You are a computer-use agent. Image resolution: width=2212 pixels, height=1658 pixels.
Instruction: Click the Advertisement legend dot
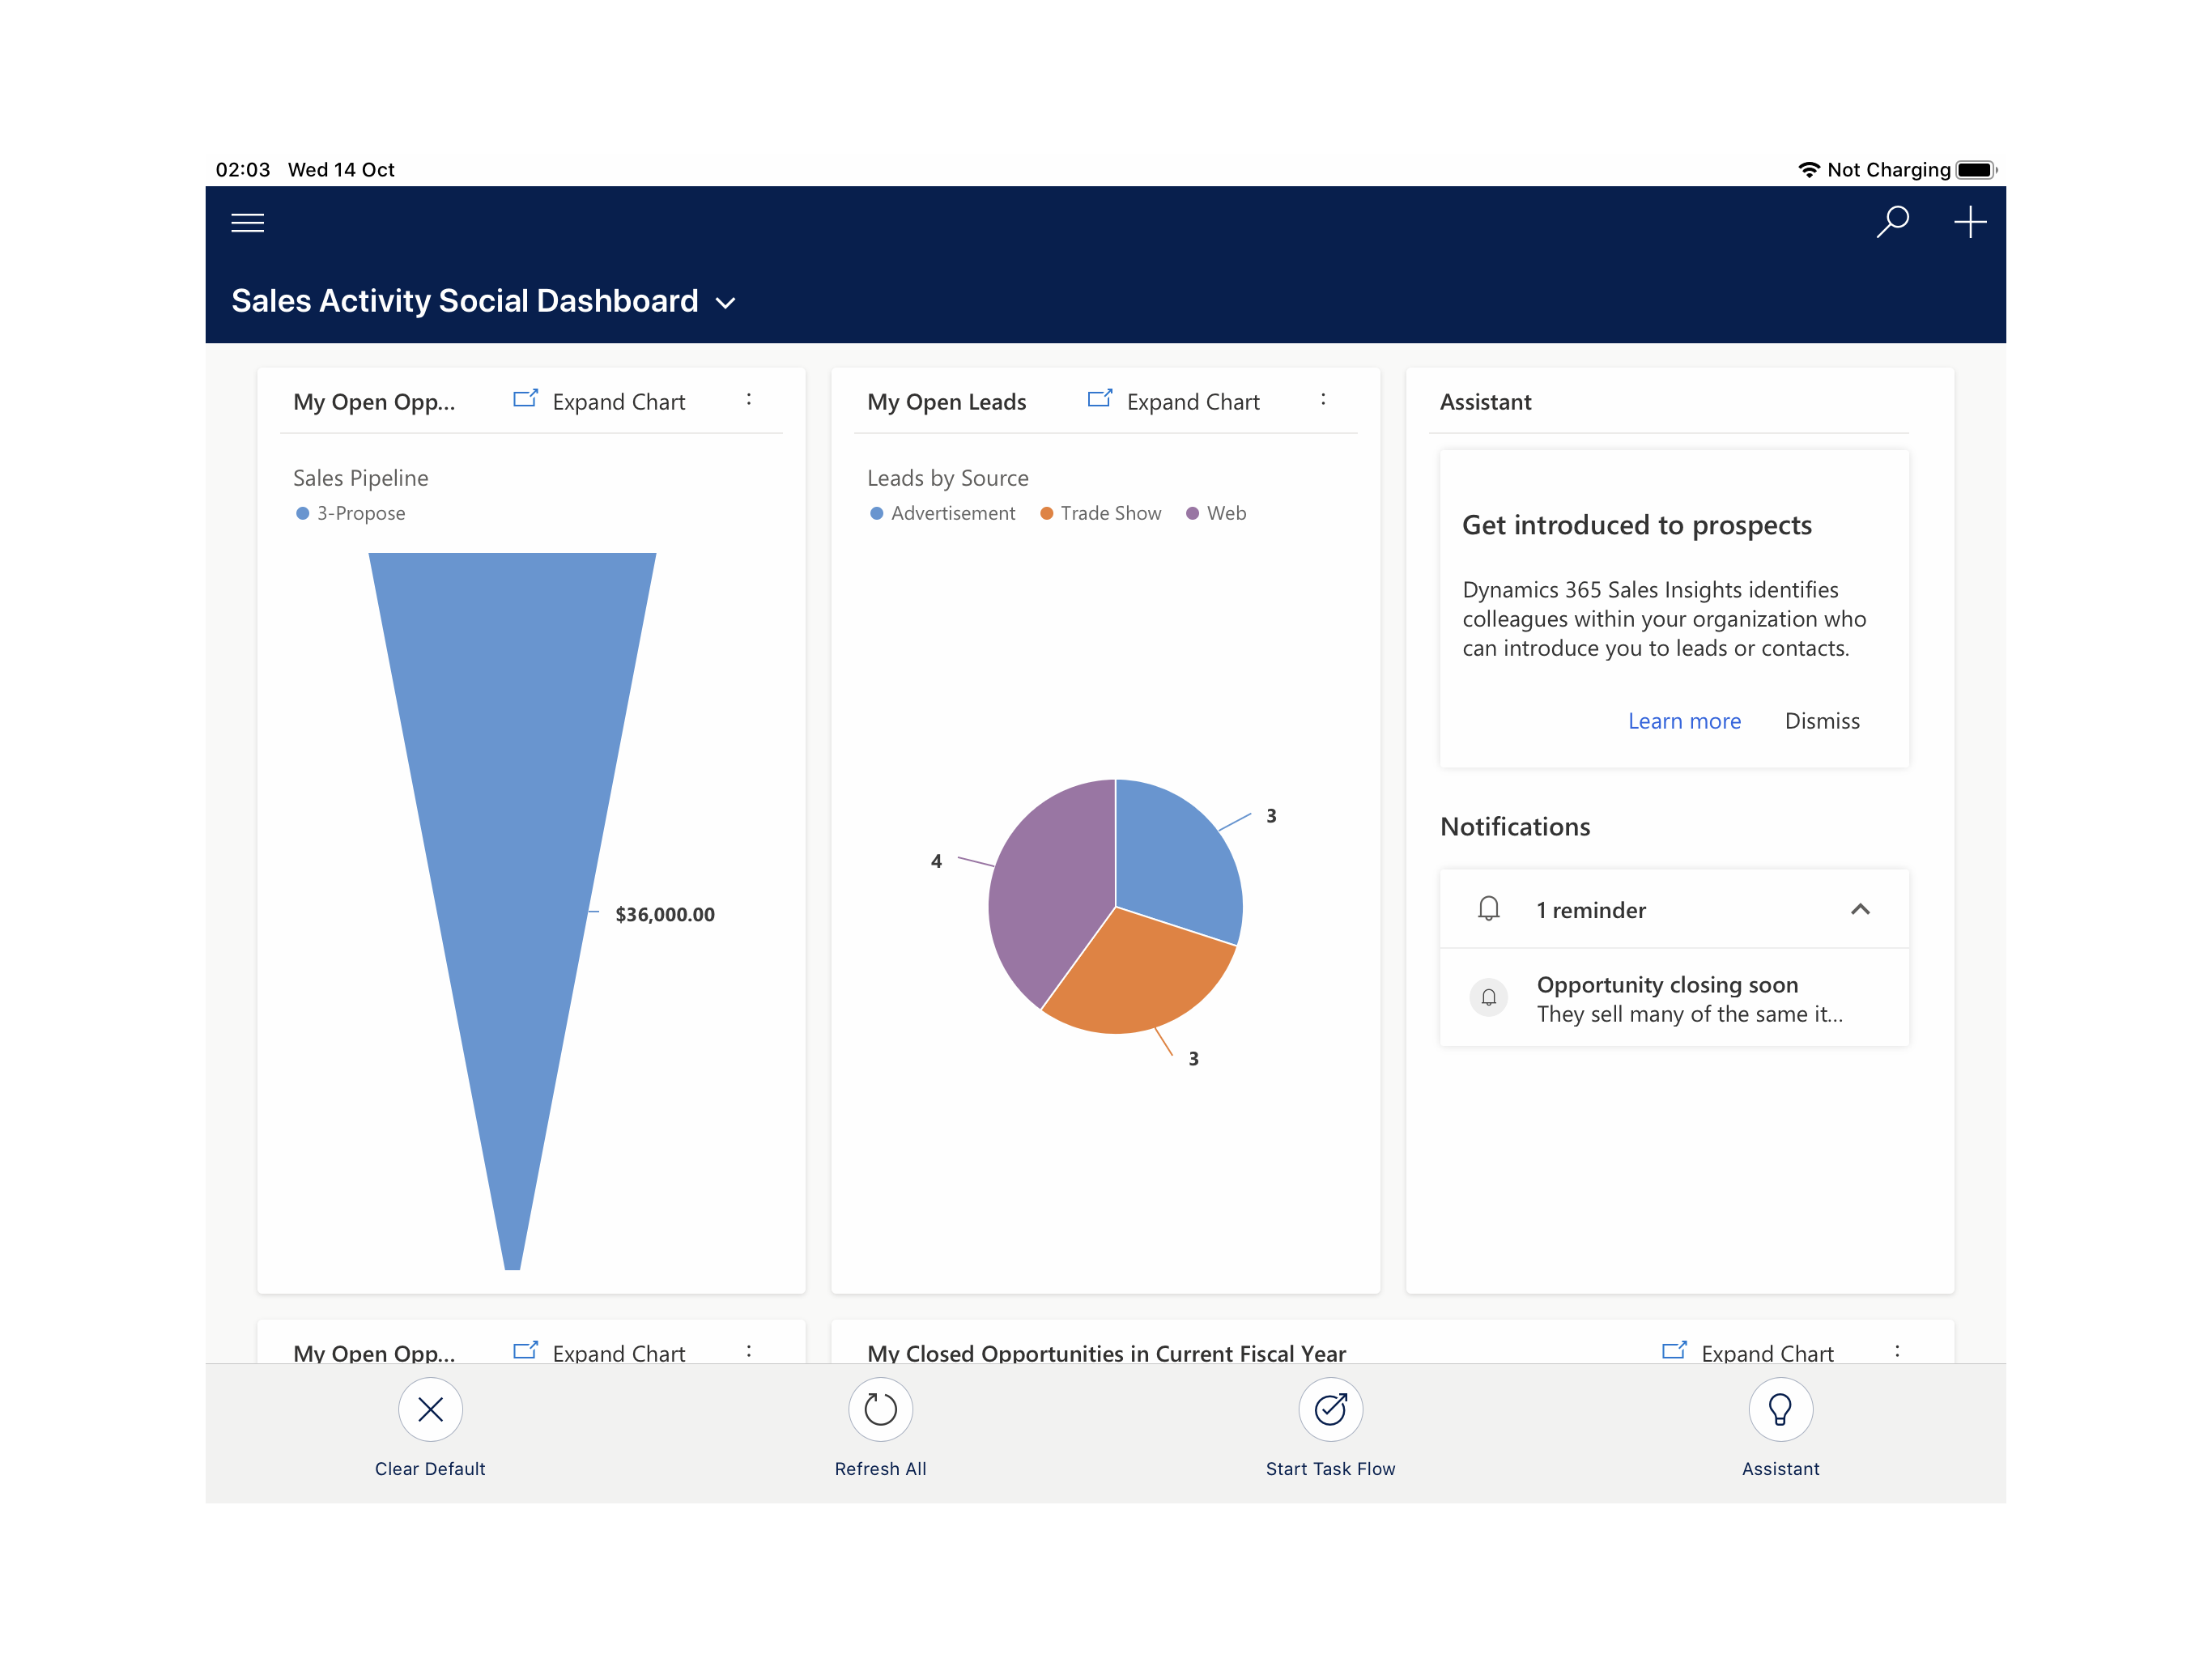(876, 513)
